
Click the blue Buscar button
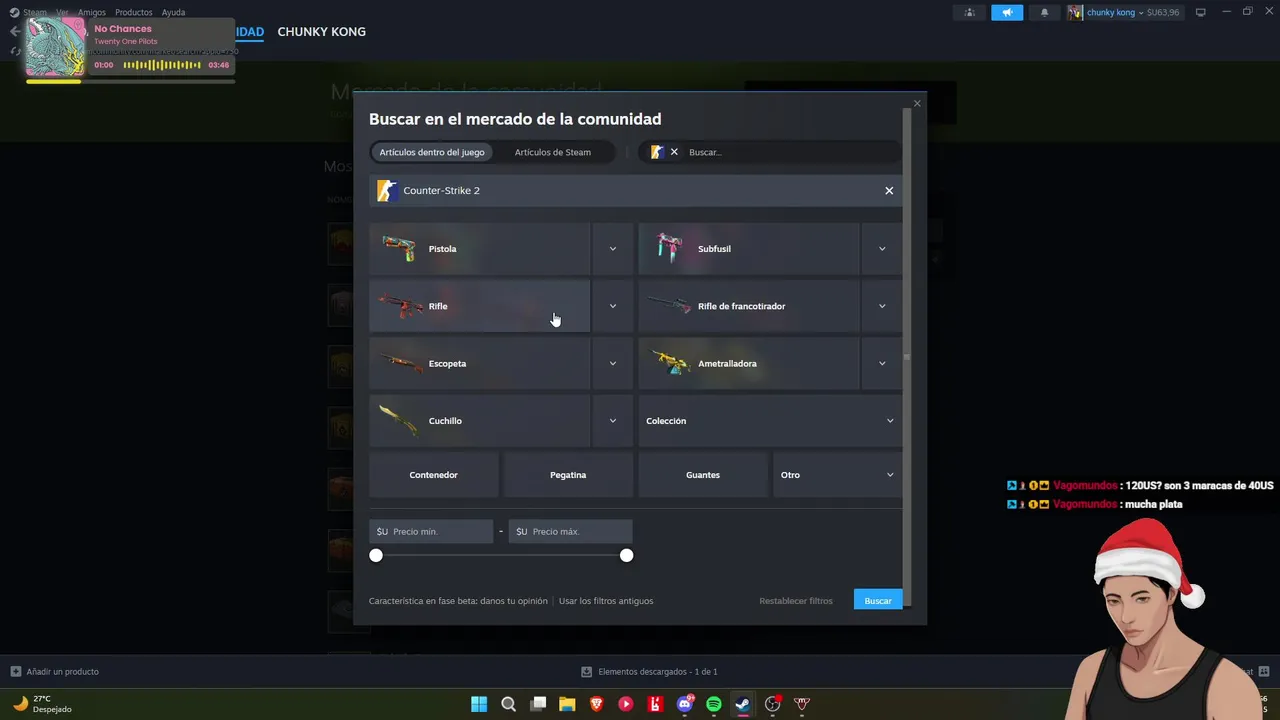(878, 601)
